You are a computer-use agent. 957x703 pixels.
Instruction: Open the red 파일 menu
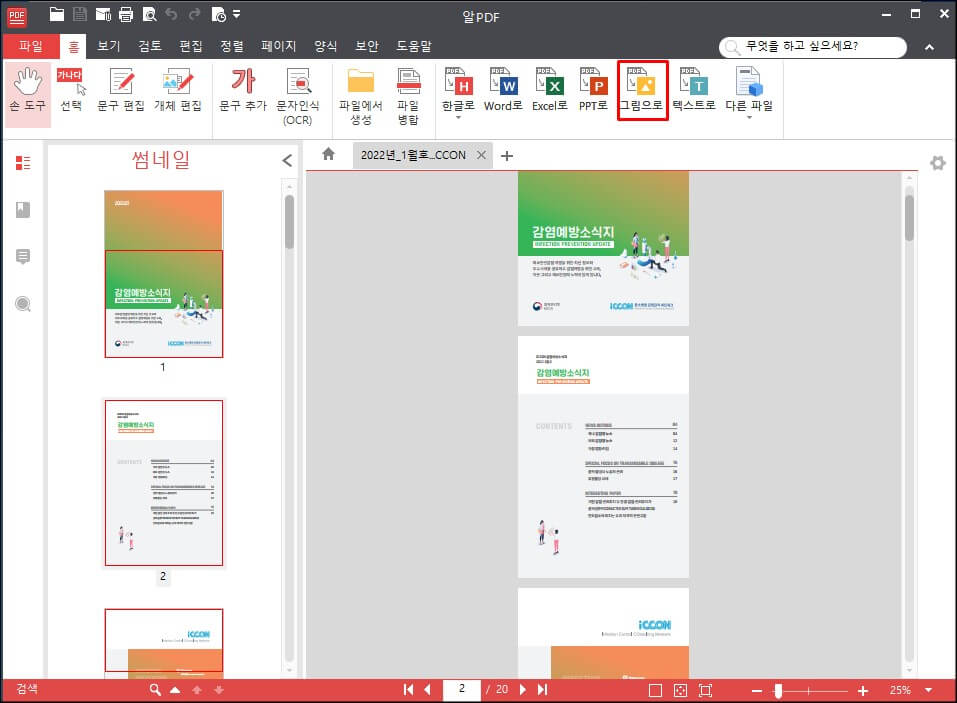[x=31, y=46]
